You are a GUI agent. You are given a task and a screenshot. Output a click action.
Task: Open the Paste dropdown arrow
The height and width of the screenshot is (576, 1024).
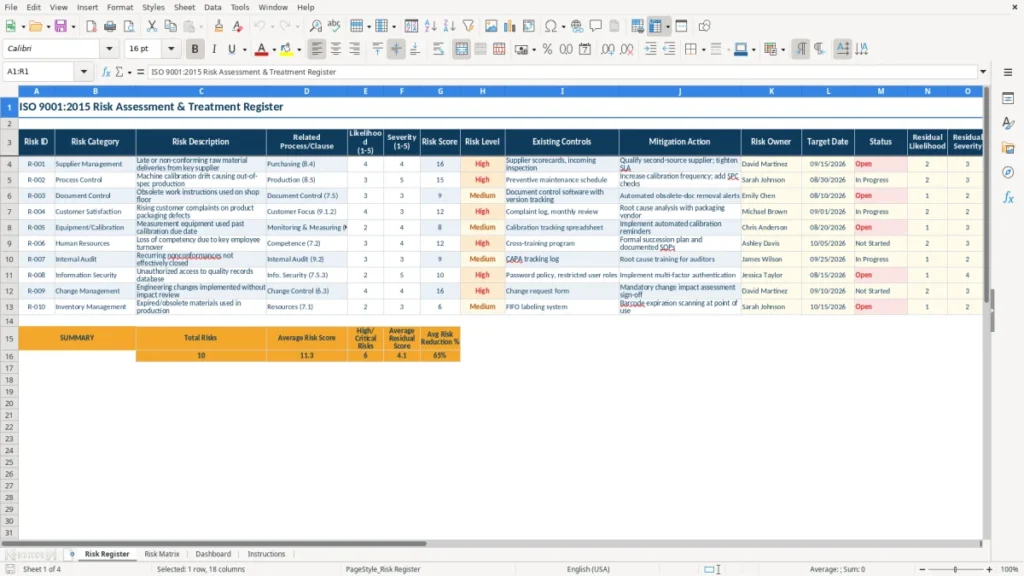[202, 26]
